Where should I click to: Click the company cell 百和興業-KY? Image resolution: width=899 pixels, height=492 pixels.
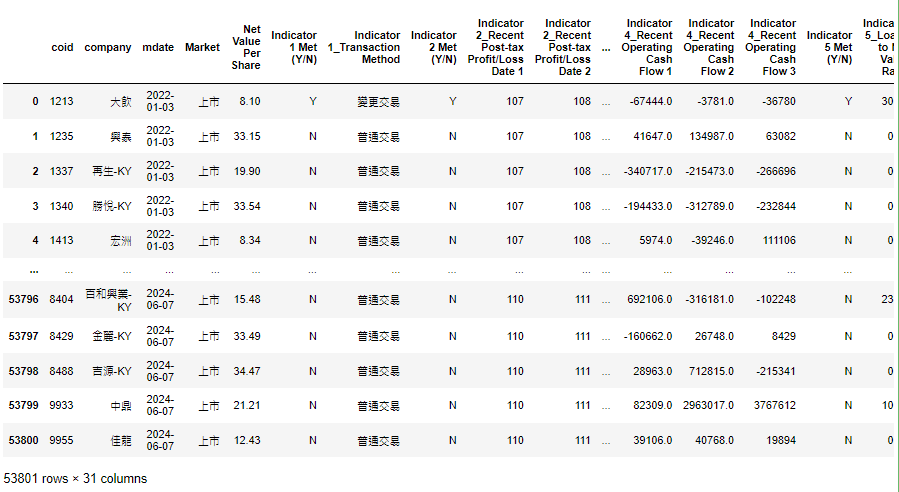pos(109,300)
